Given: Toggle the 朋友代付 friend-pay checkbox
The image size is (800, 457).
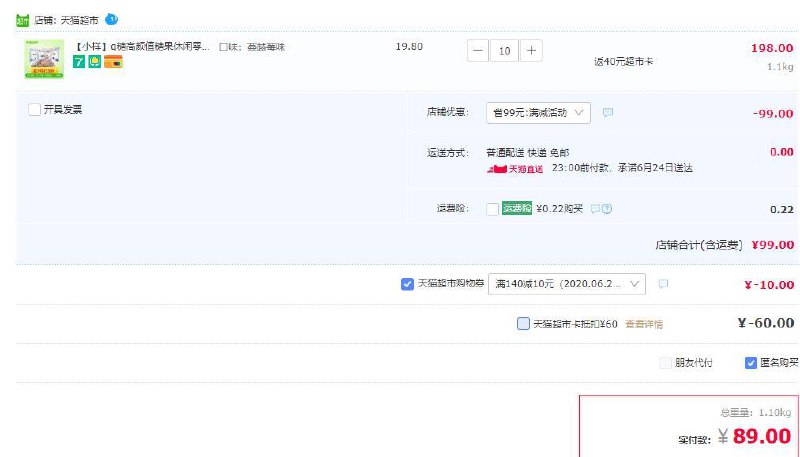Looking at the screenshot, I should [x=665, y=363].
